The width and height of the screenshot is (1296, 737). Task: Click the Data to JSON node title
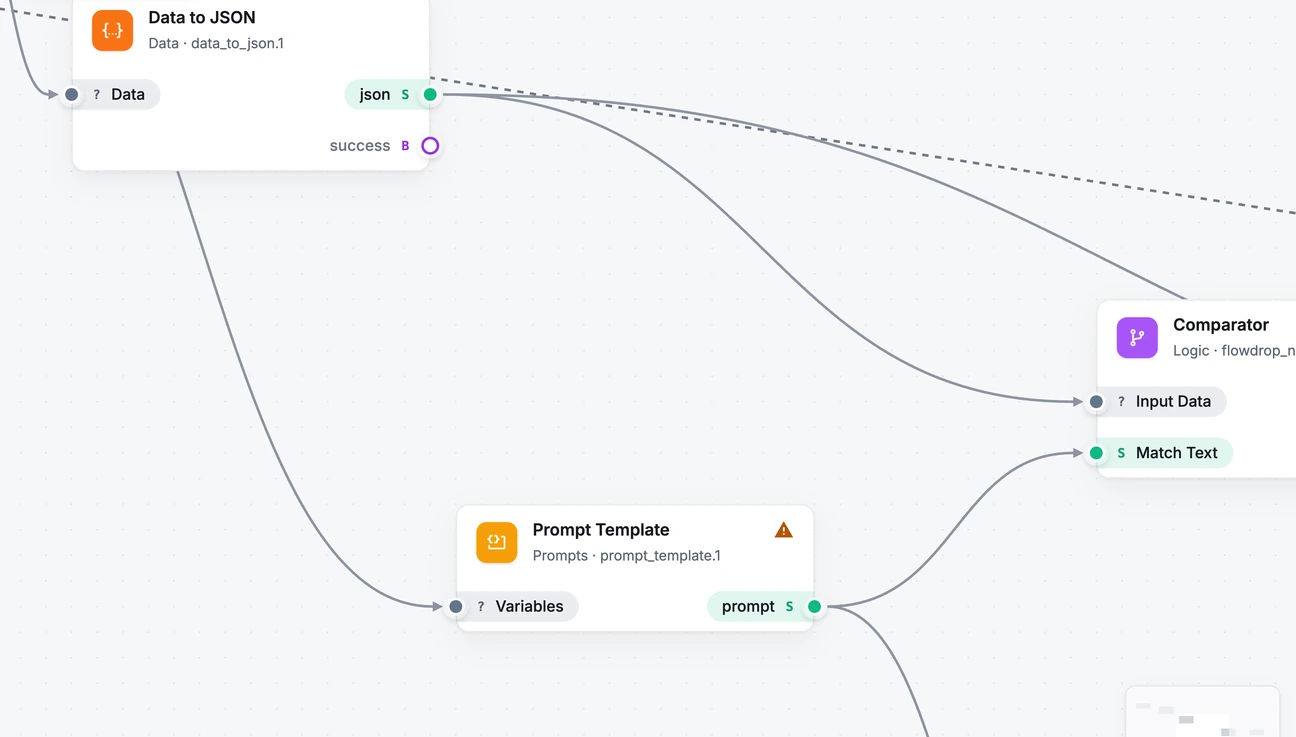[x=202, y=18]
